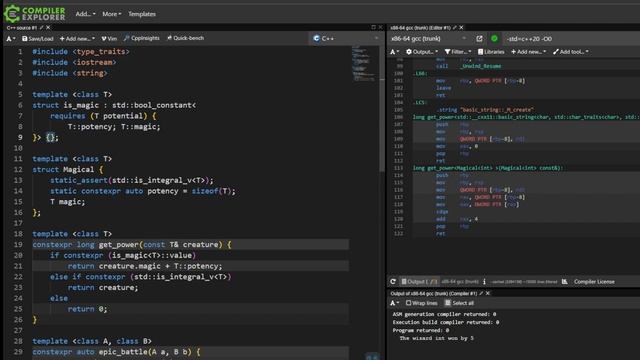Click the code minimap in source editor
The image size is (640, 360).
363,64
